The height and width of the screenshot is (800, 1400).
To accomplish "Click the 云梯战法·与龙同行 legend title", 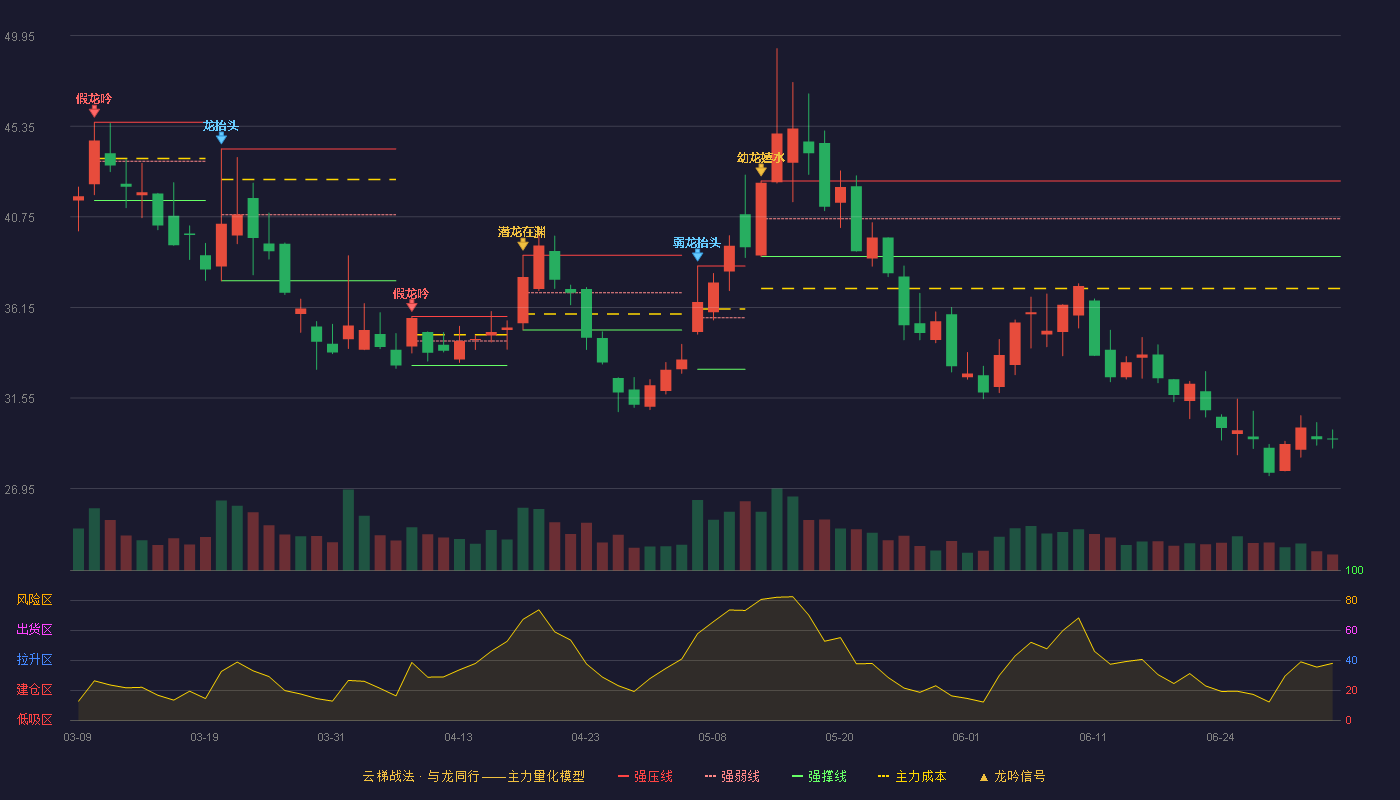I will (473, 776).
